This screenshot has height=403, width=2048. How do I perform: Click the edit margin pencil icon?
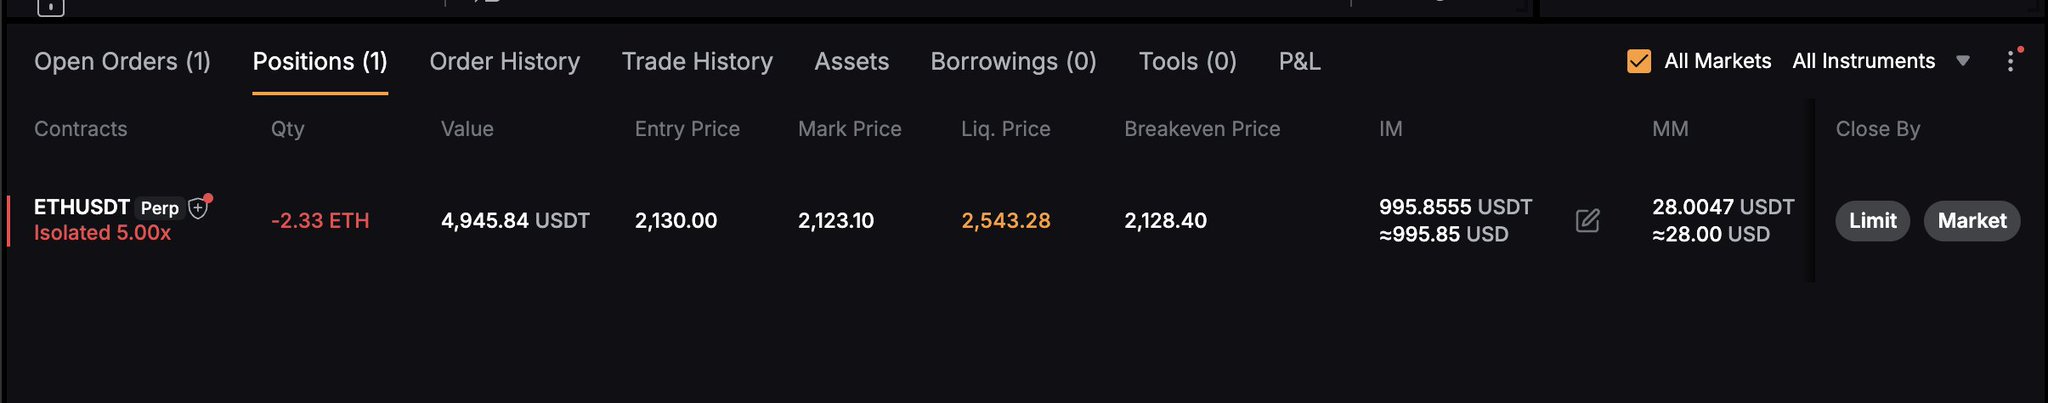point(1587,220)
